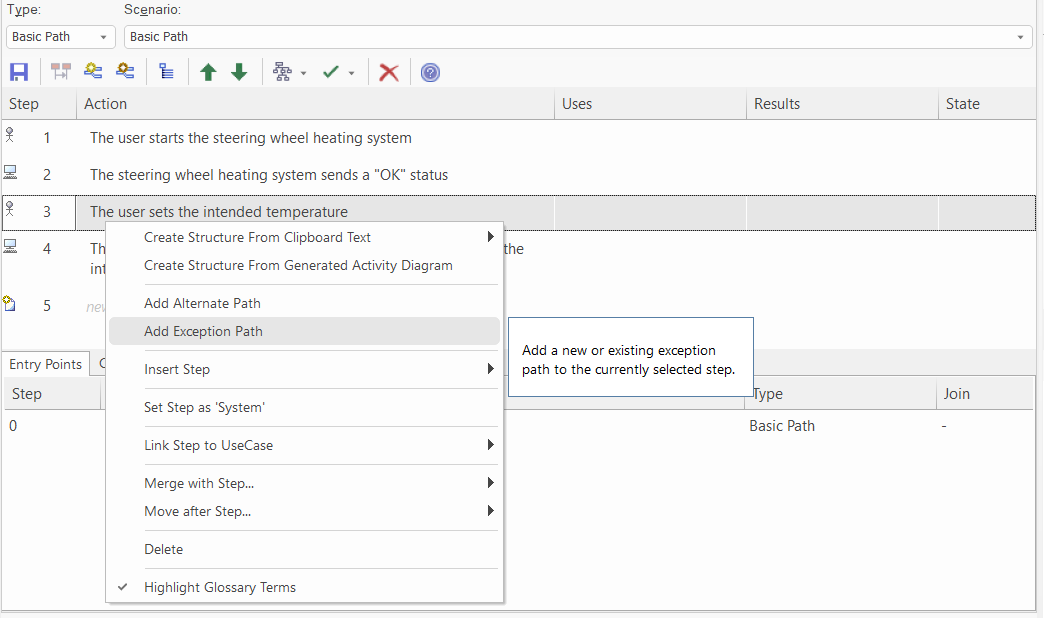This screenshot has width=1044, height=618.
Task: Click the green move step down arrow
Action: coord(239,72)
